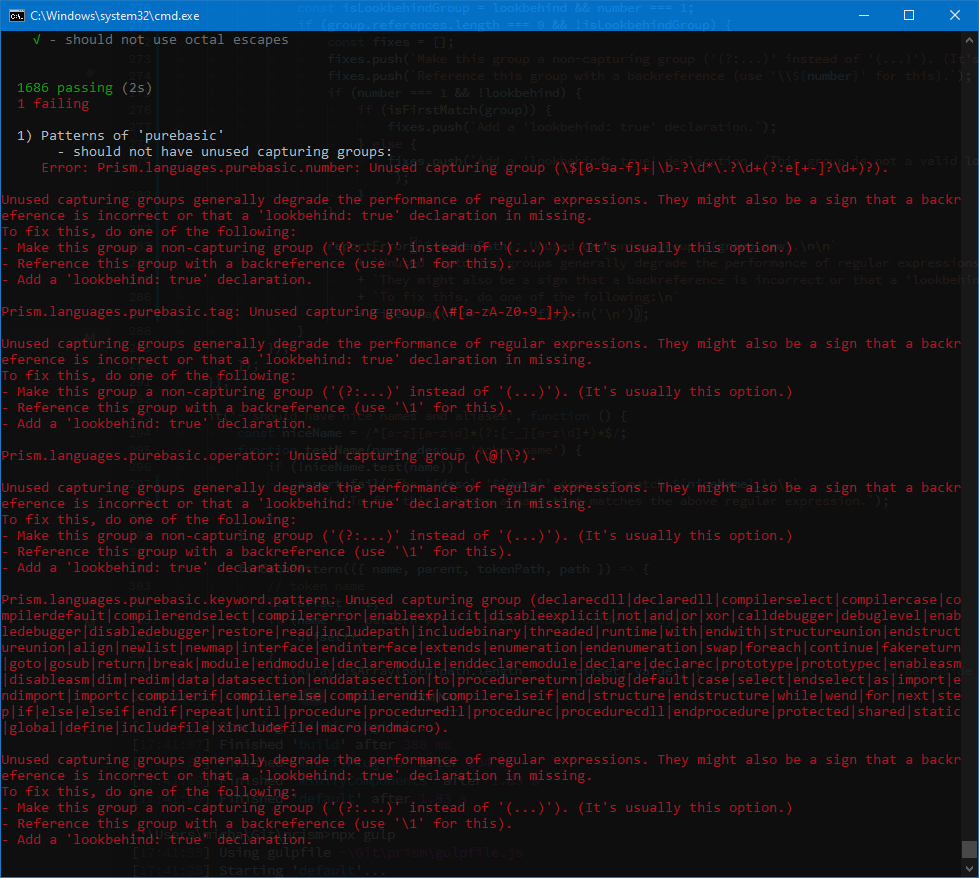Click the scrollbar down arrow

[x=969, y=869]
